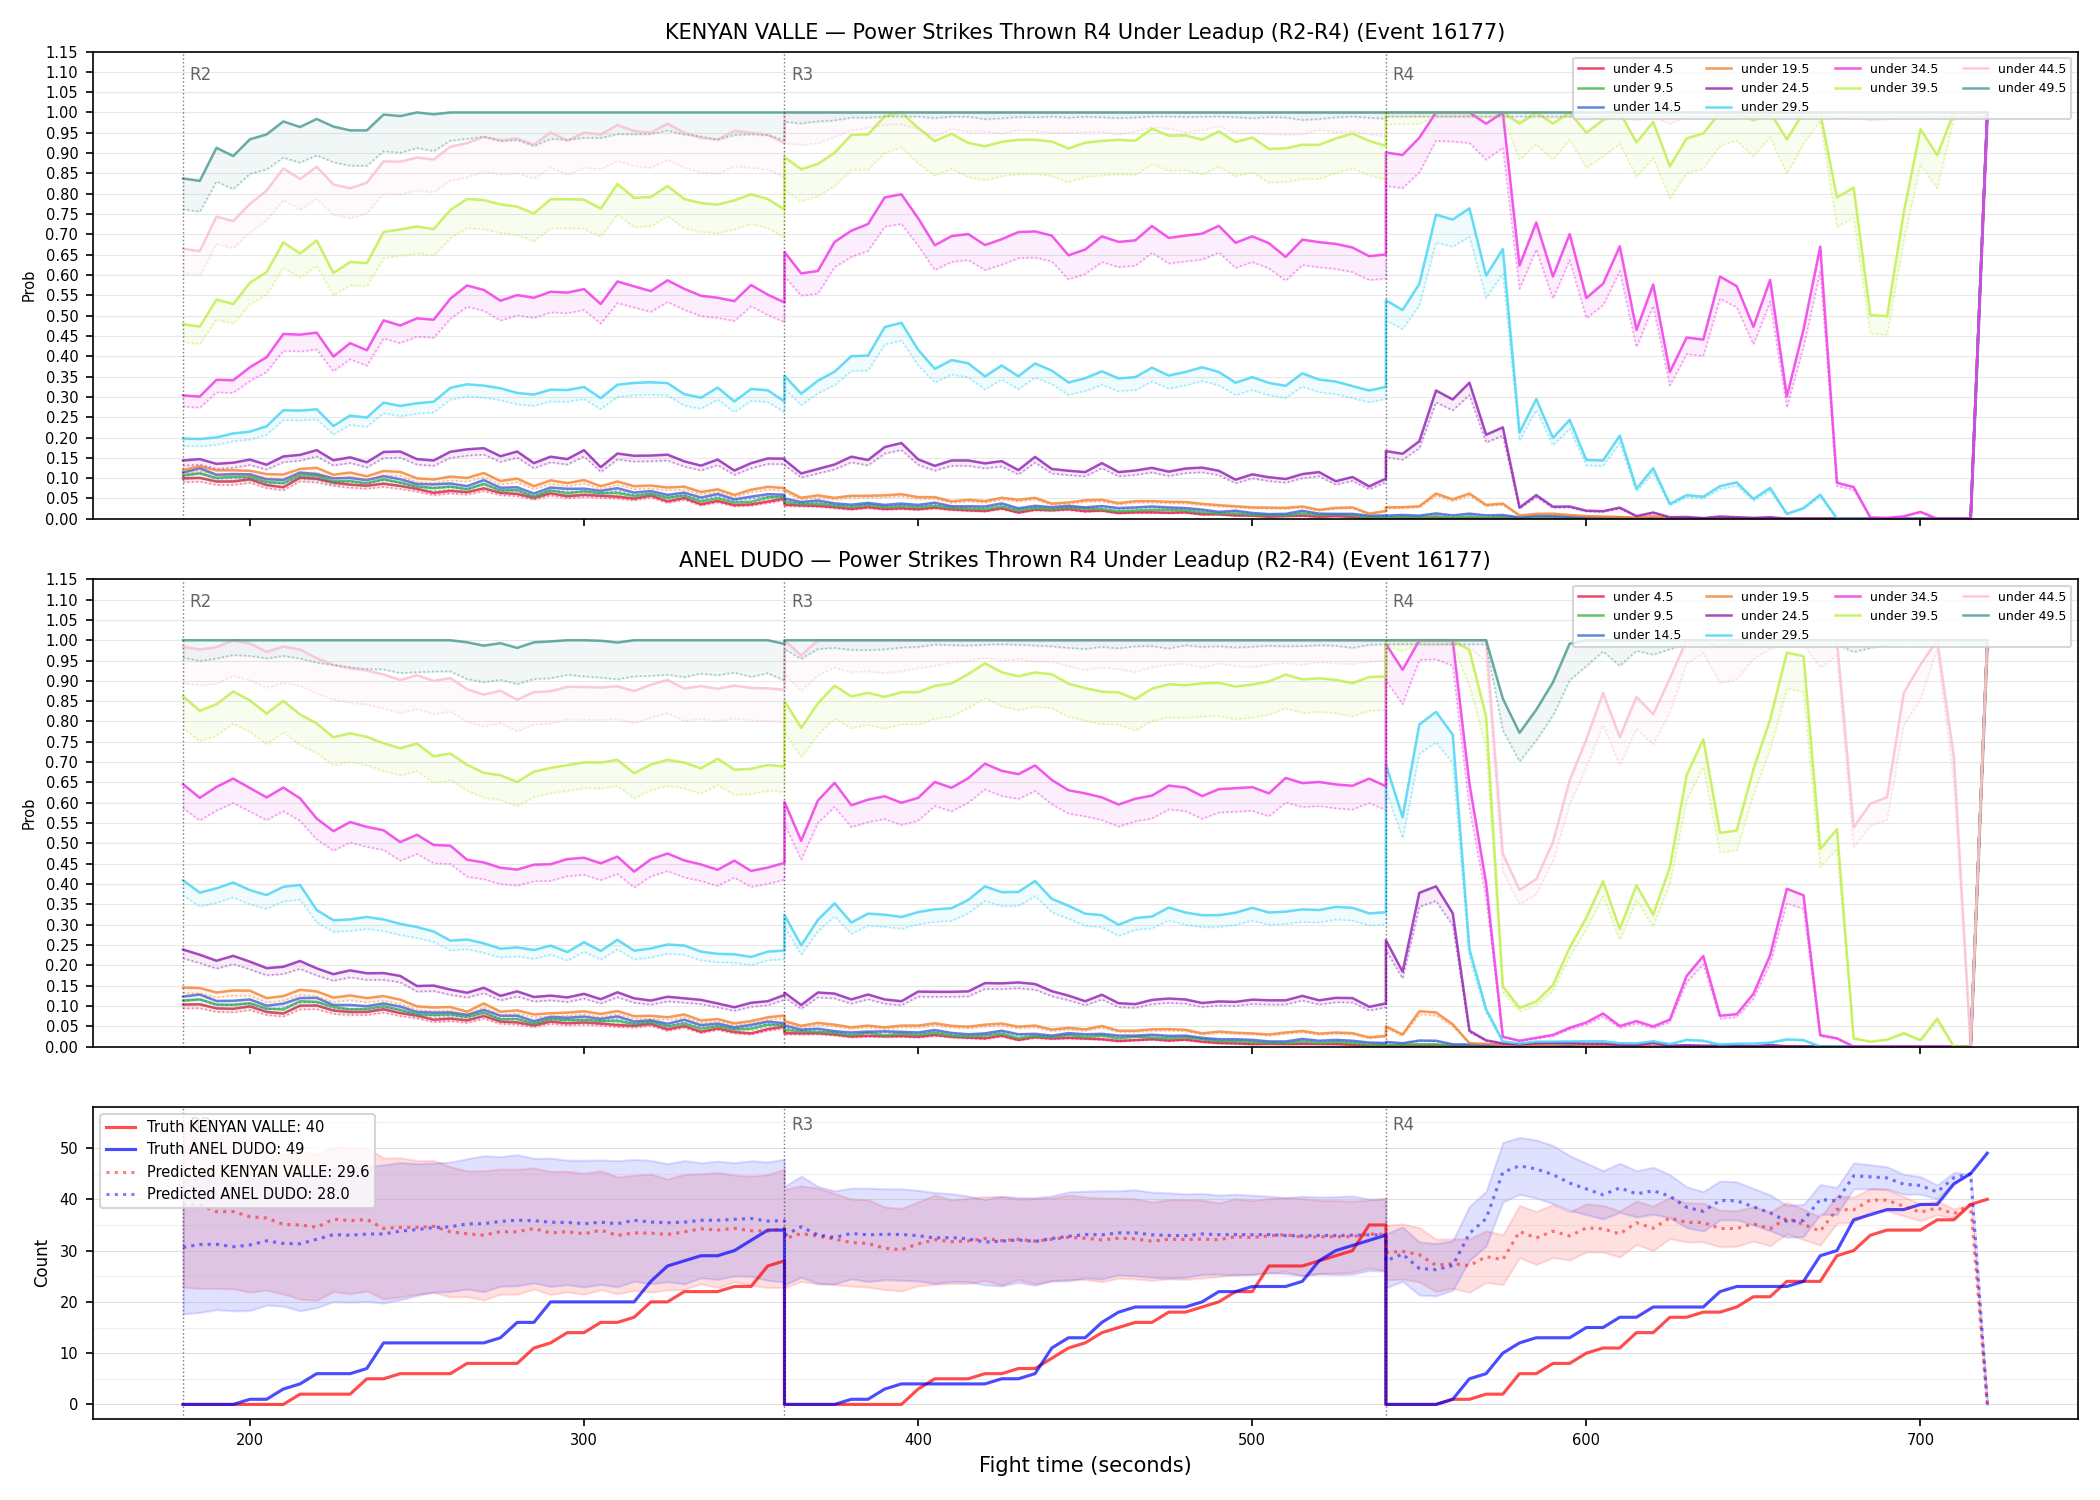Viewport: 2100px width, 1500px height.
Task: Click the R4 round marker in the KENYAN VALLE chart
Action: 1403,74
